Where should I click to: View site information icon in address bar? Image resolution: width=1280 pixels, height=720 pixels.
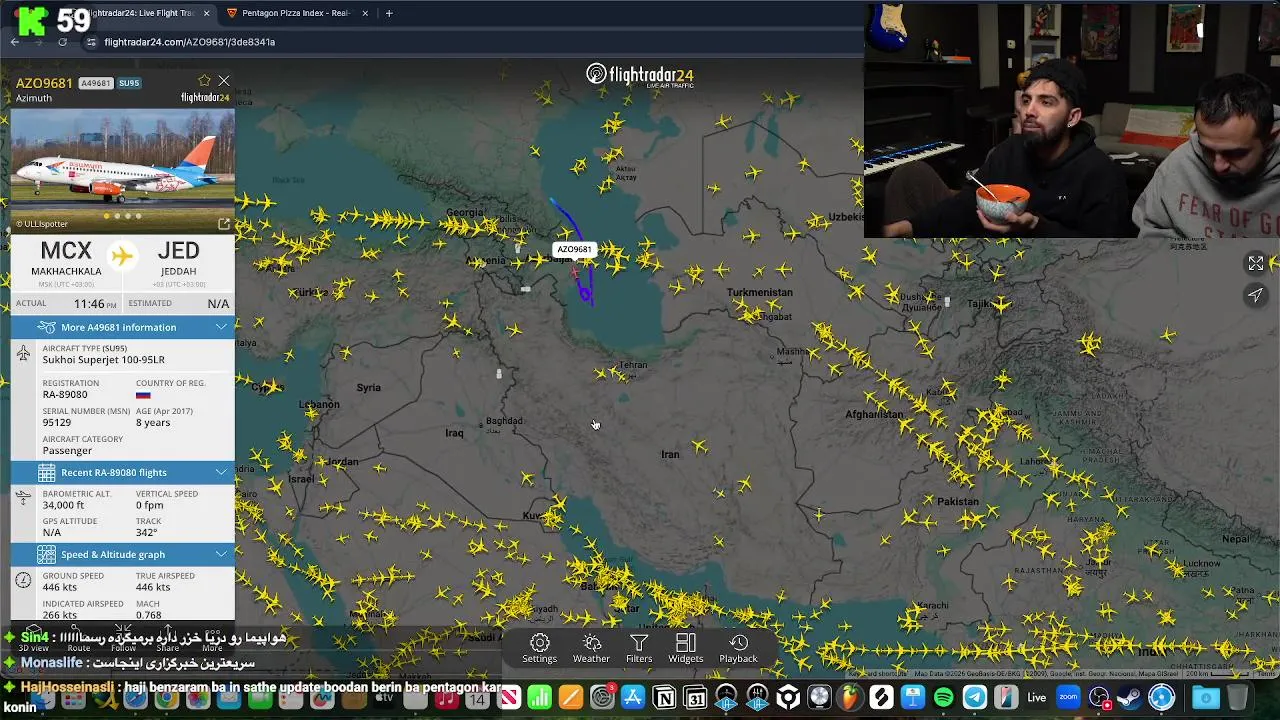[91, 42]
